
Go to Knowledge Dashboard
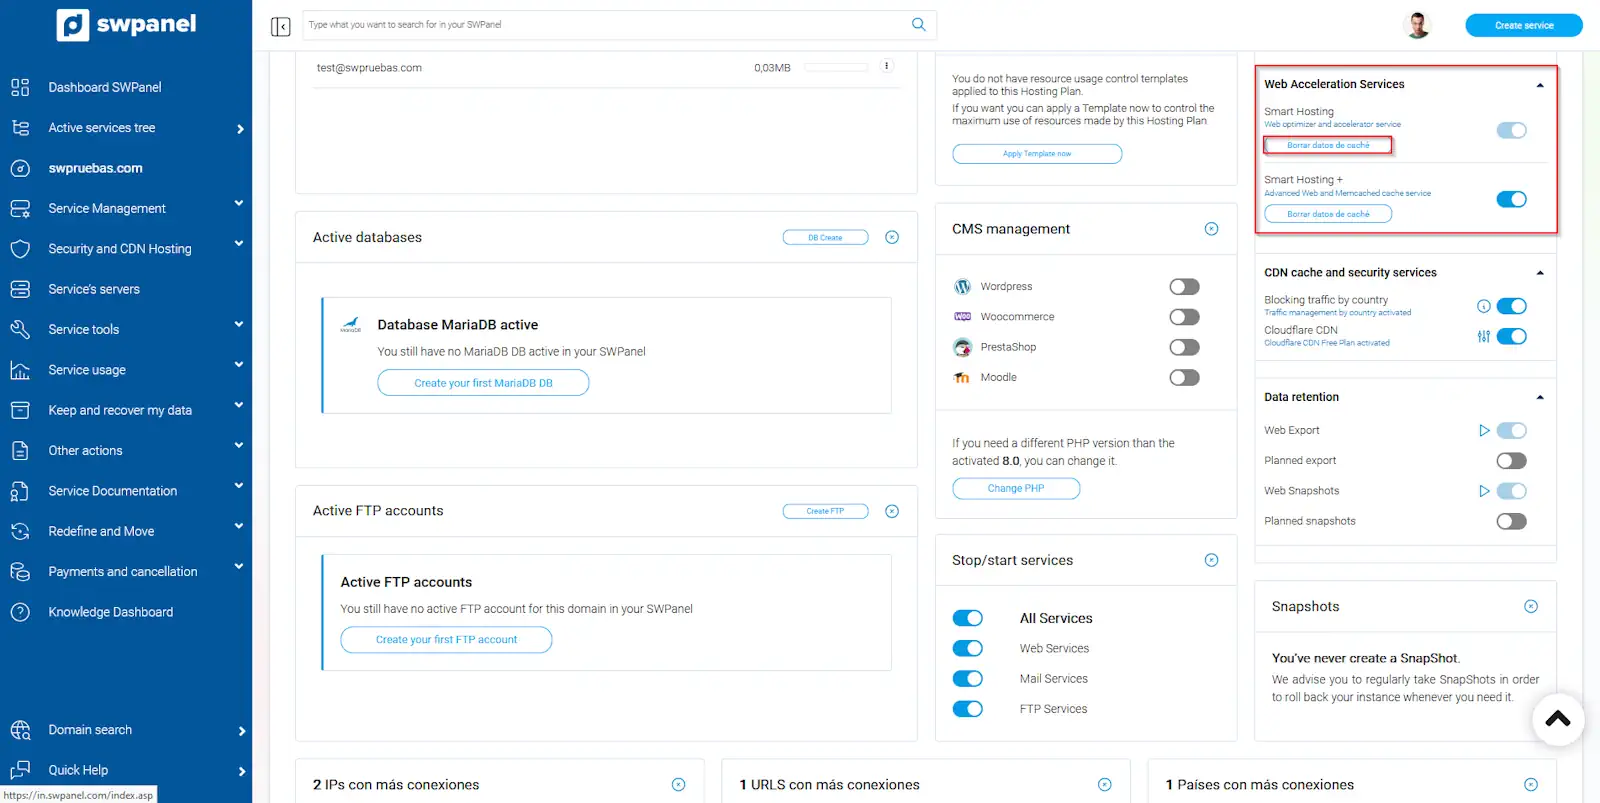tap(110, 612)
